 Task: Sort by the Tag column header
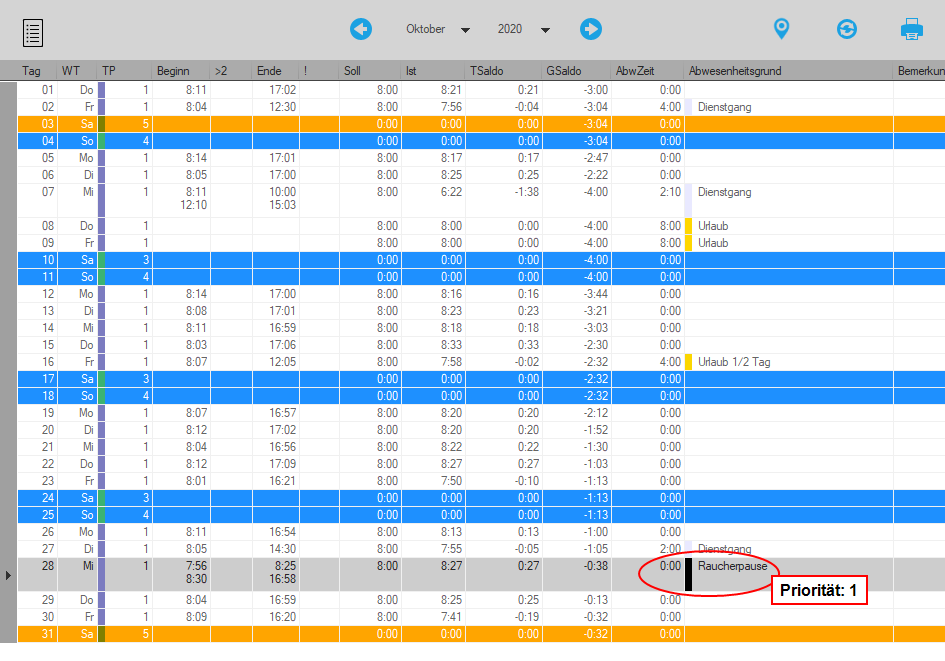pyautogui.click(x=32, y=71)
